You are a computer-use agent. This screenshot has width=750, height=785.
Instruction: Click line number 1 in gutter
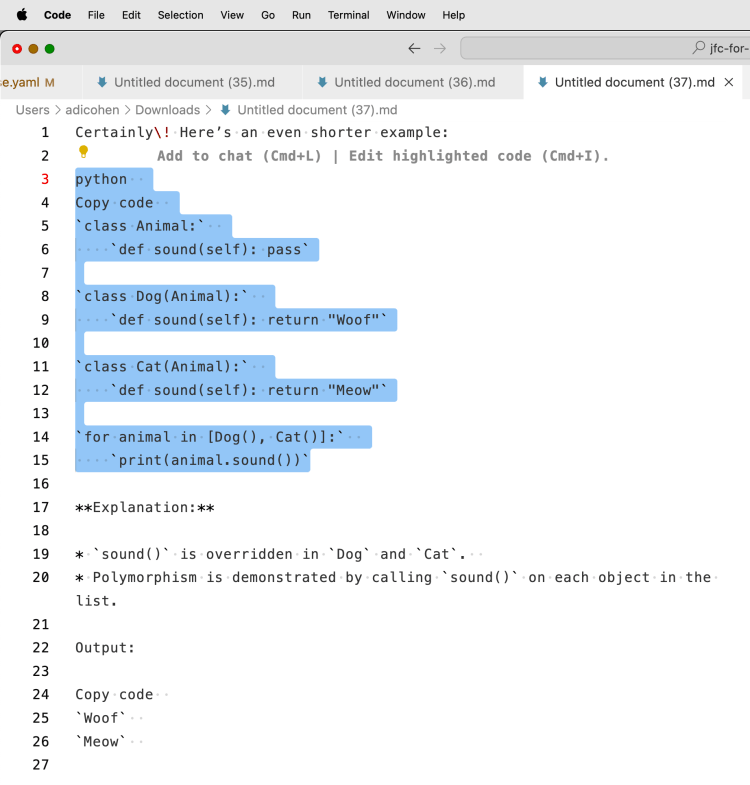click(x=45, y=133)
